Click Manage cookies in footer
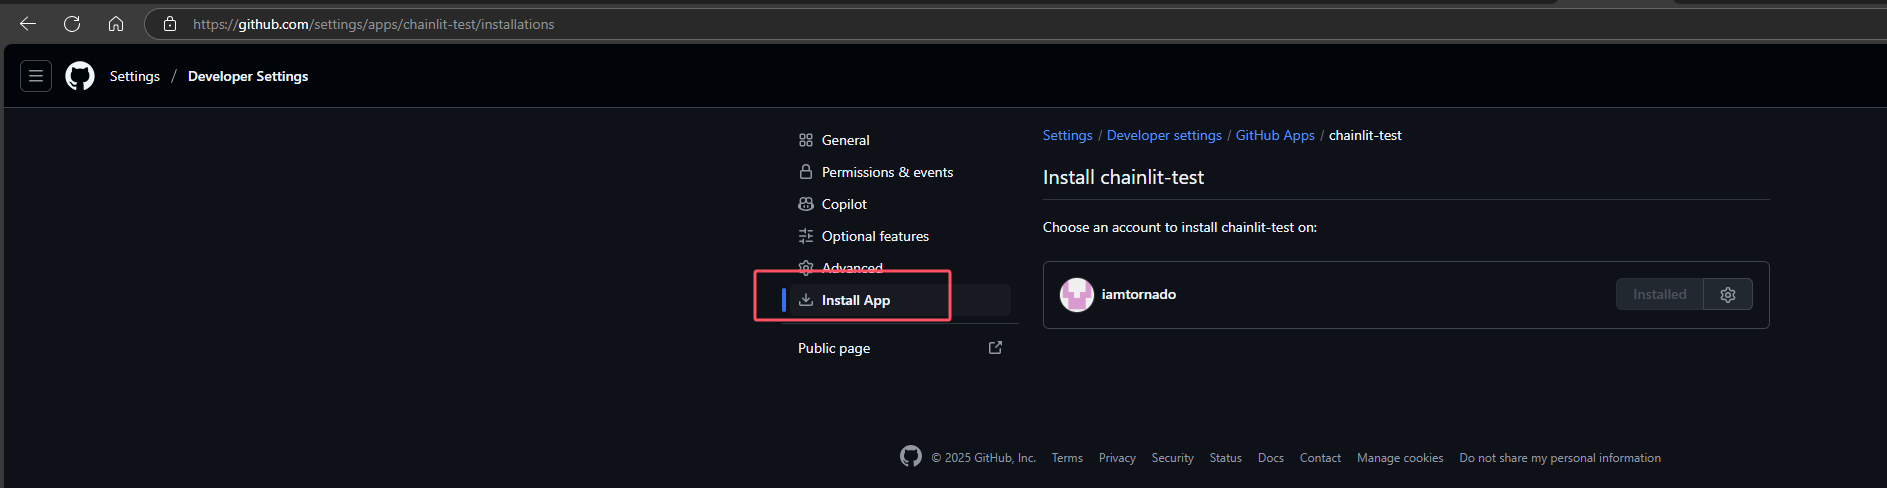The image size is (1887, 488). click(1400, 458)
